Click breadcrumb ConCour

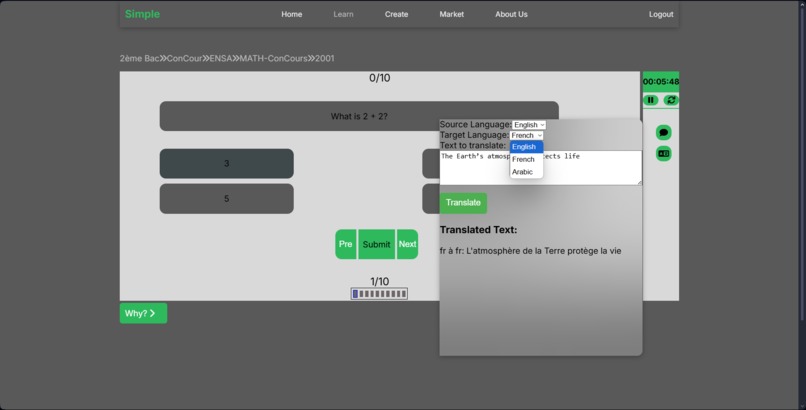pos(184,59)
